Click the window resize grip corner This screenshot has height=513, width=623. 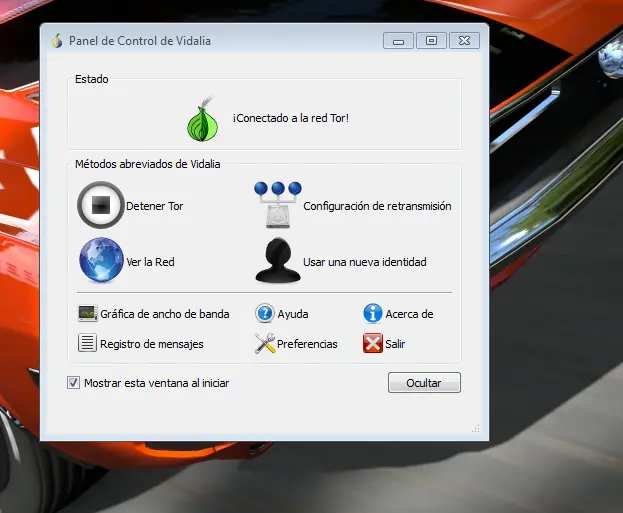[476, 428]
